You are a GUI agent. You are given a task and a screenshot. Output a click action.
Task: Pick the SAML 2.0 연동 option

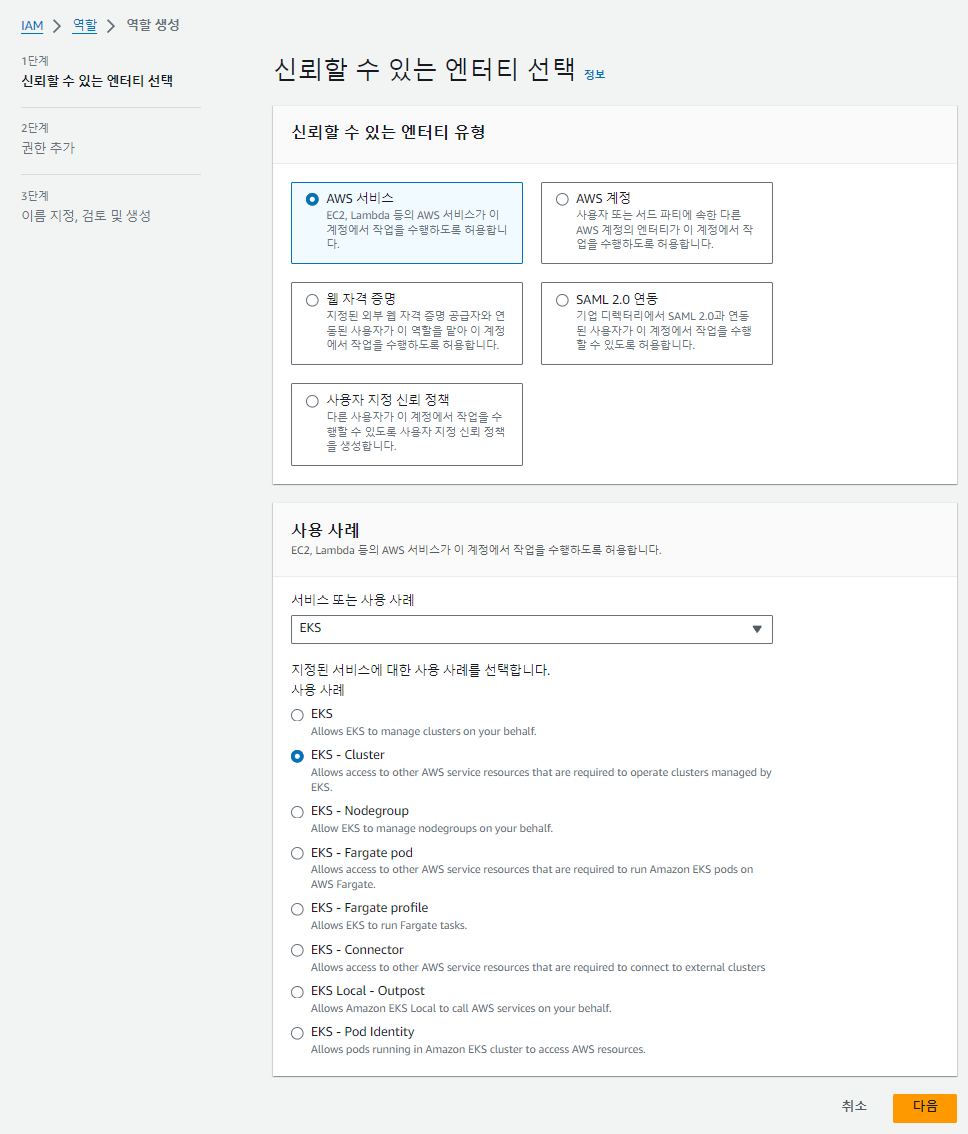tap(562, 300)
